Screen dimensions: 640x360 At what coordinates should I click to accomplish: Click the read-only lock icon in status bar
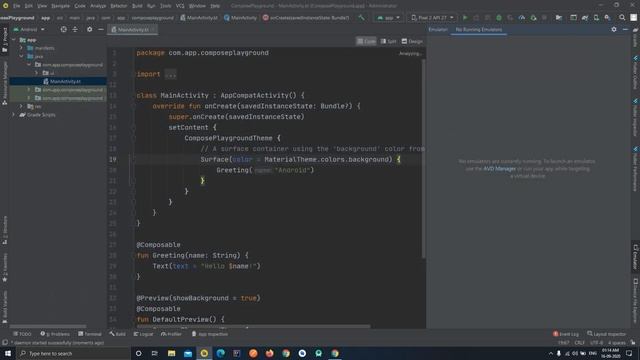(x=632, y=343)
